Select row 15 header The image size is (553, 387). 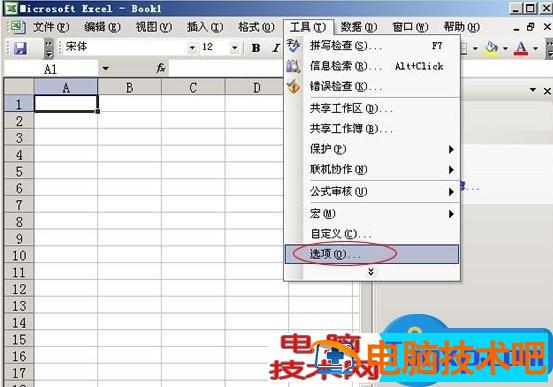tap(19, 339)
